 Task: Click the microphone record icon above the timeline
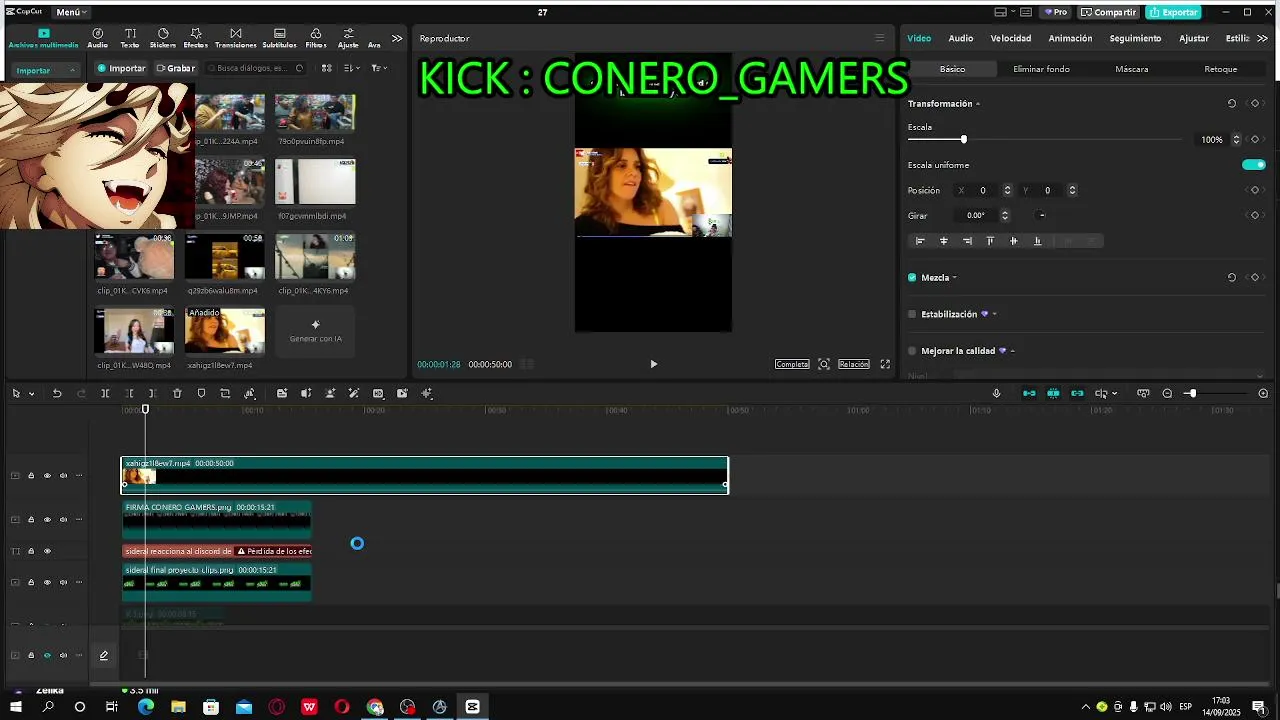click(996, 393)
